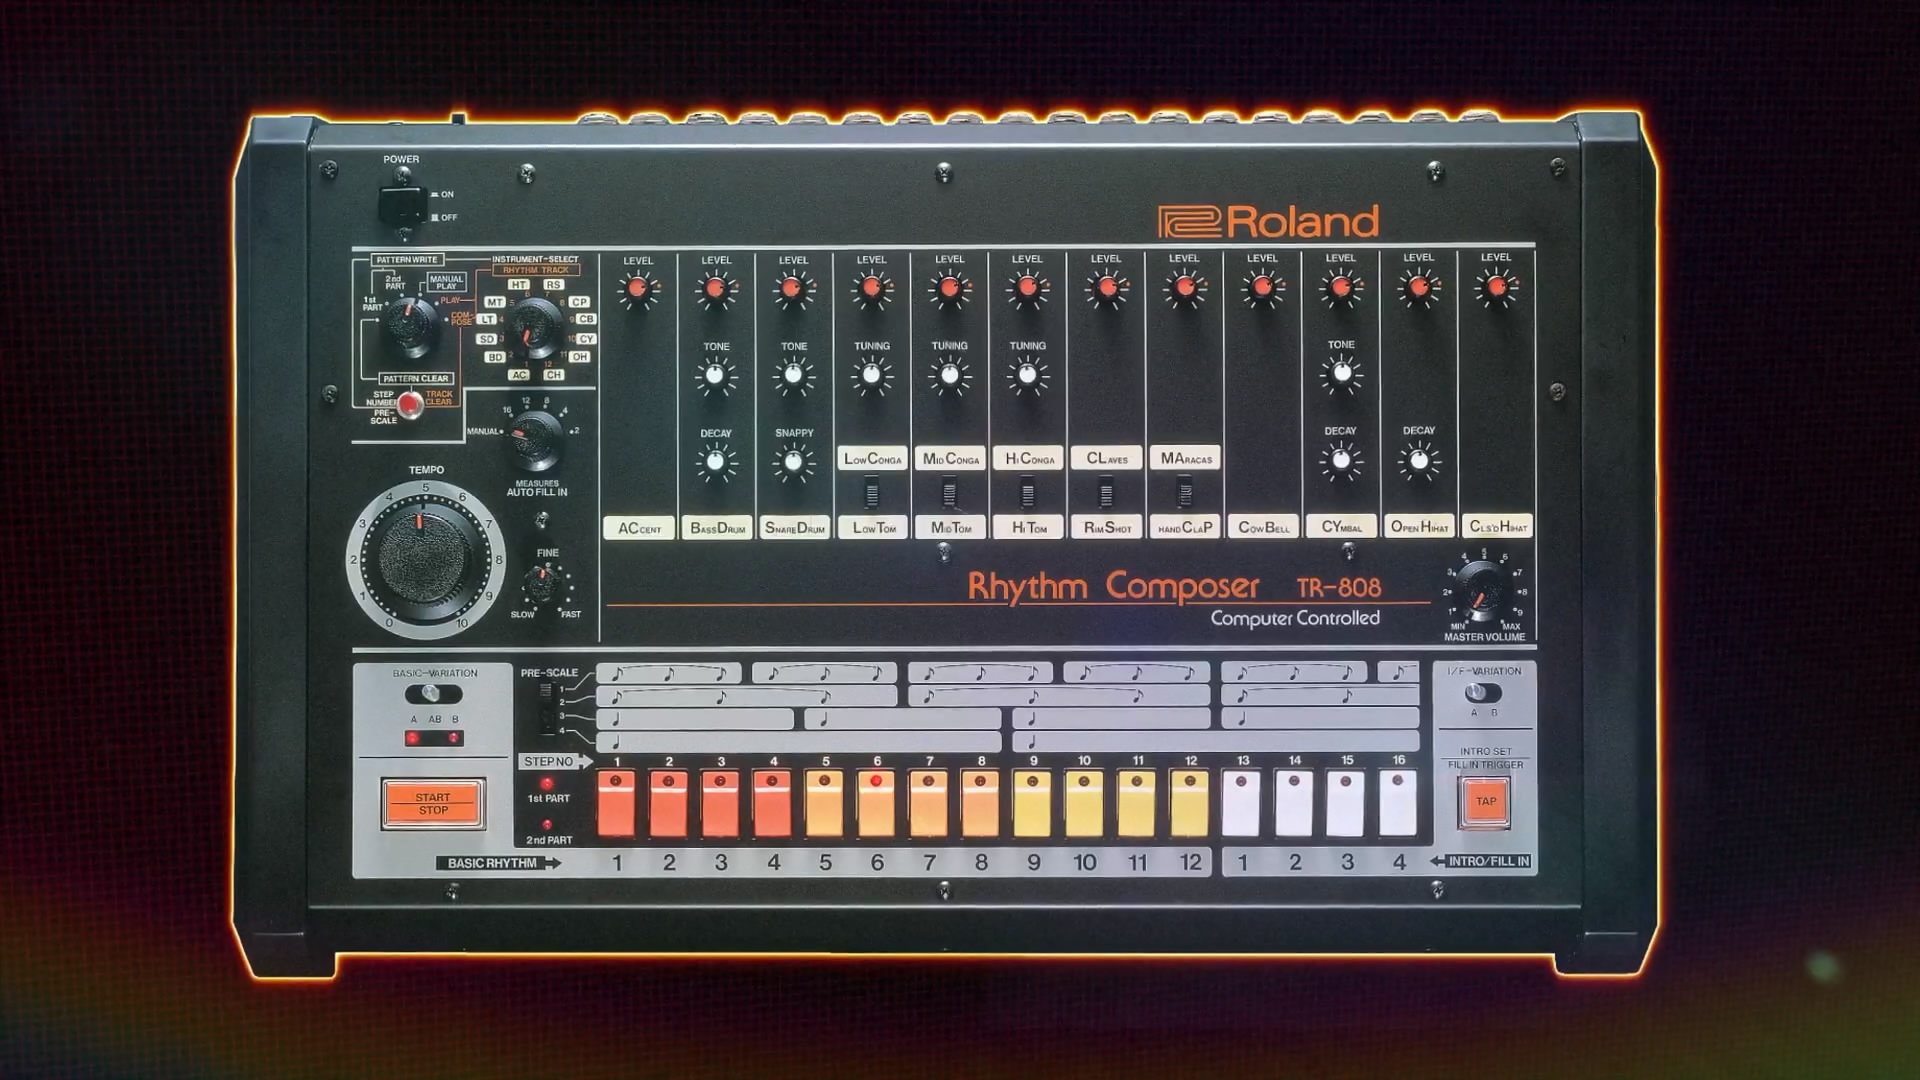Adjust the Low Tom tuning knob

(871, 375)
